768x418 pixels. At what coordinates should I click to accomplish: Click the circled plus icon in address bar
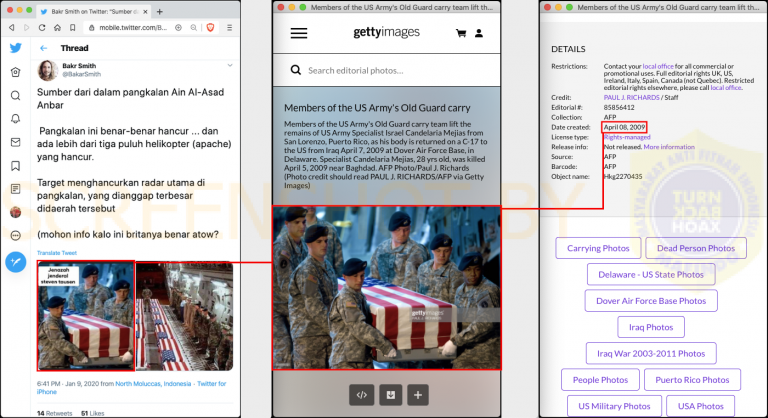click(x=178, y=27)
